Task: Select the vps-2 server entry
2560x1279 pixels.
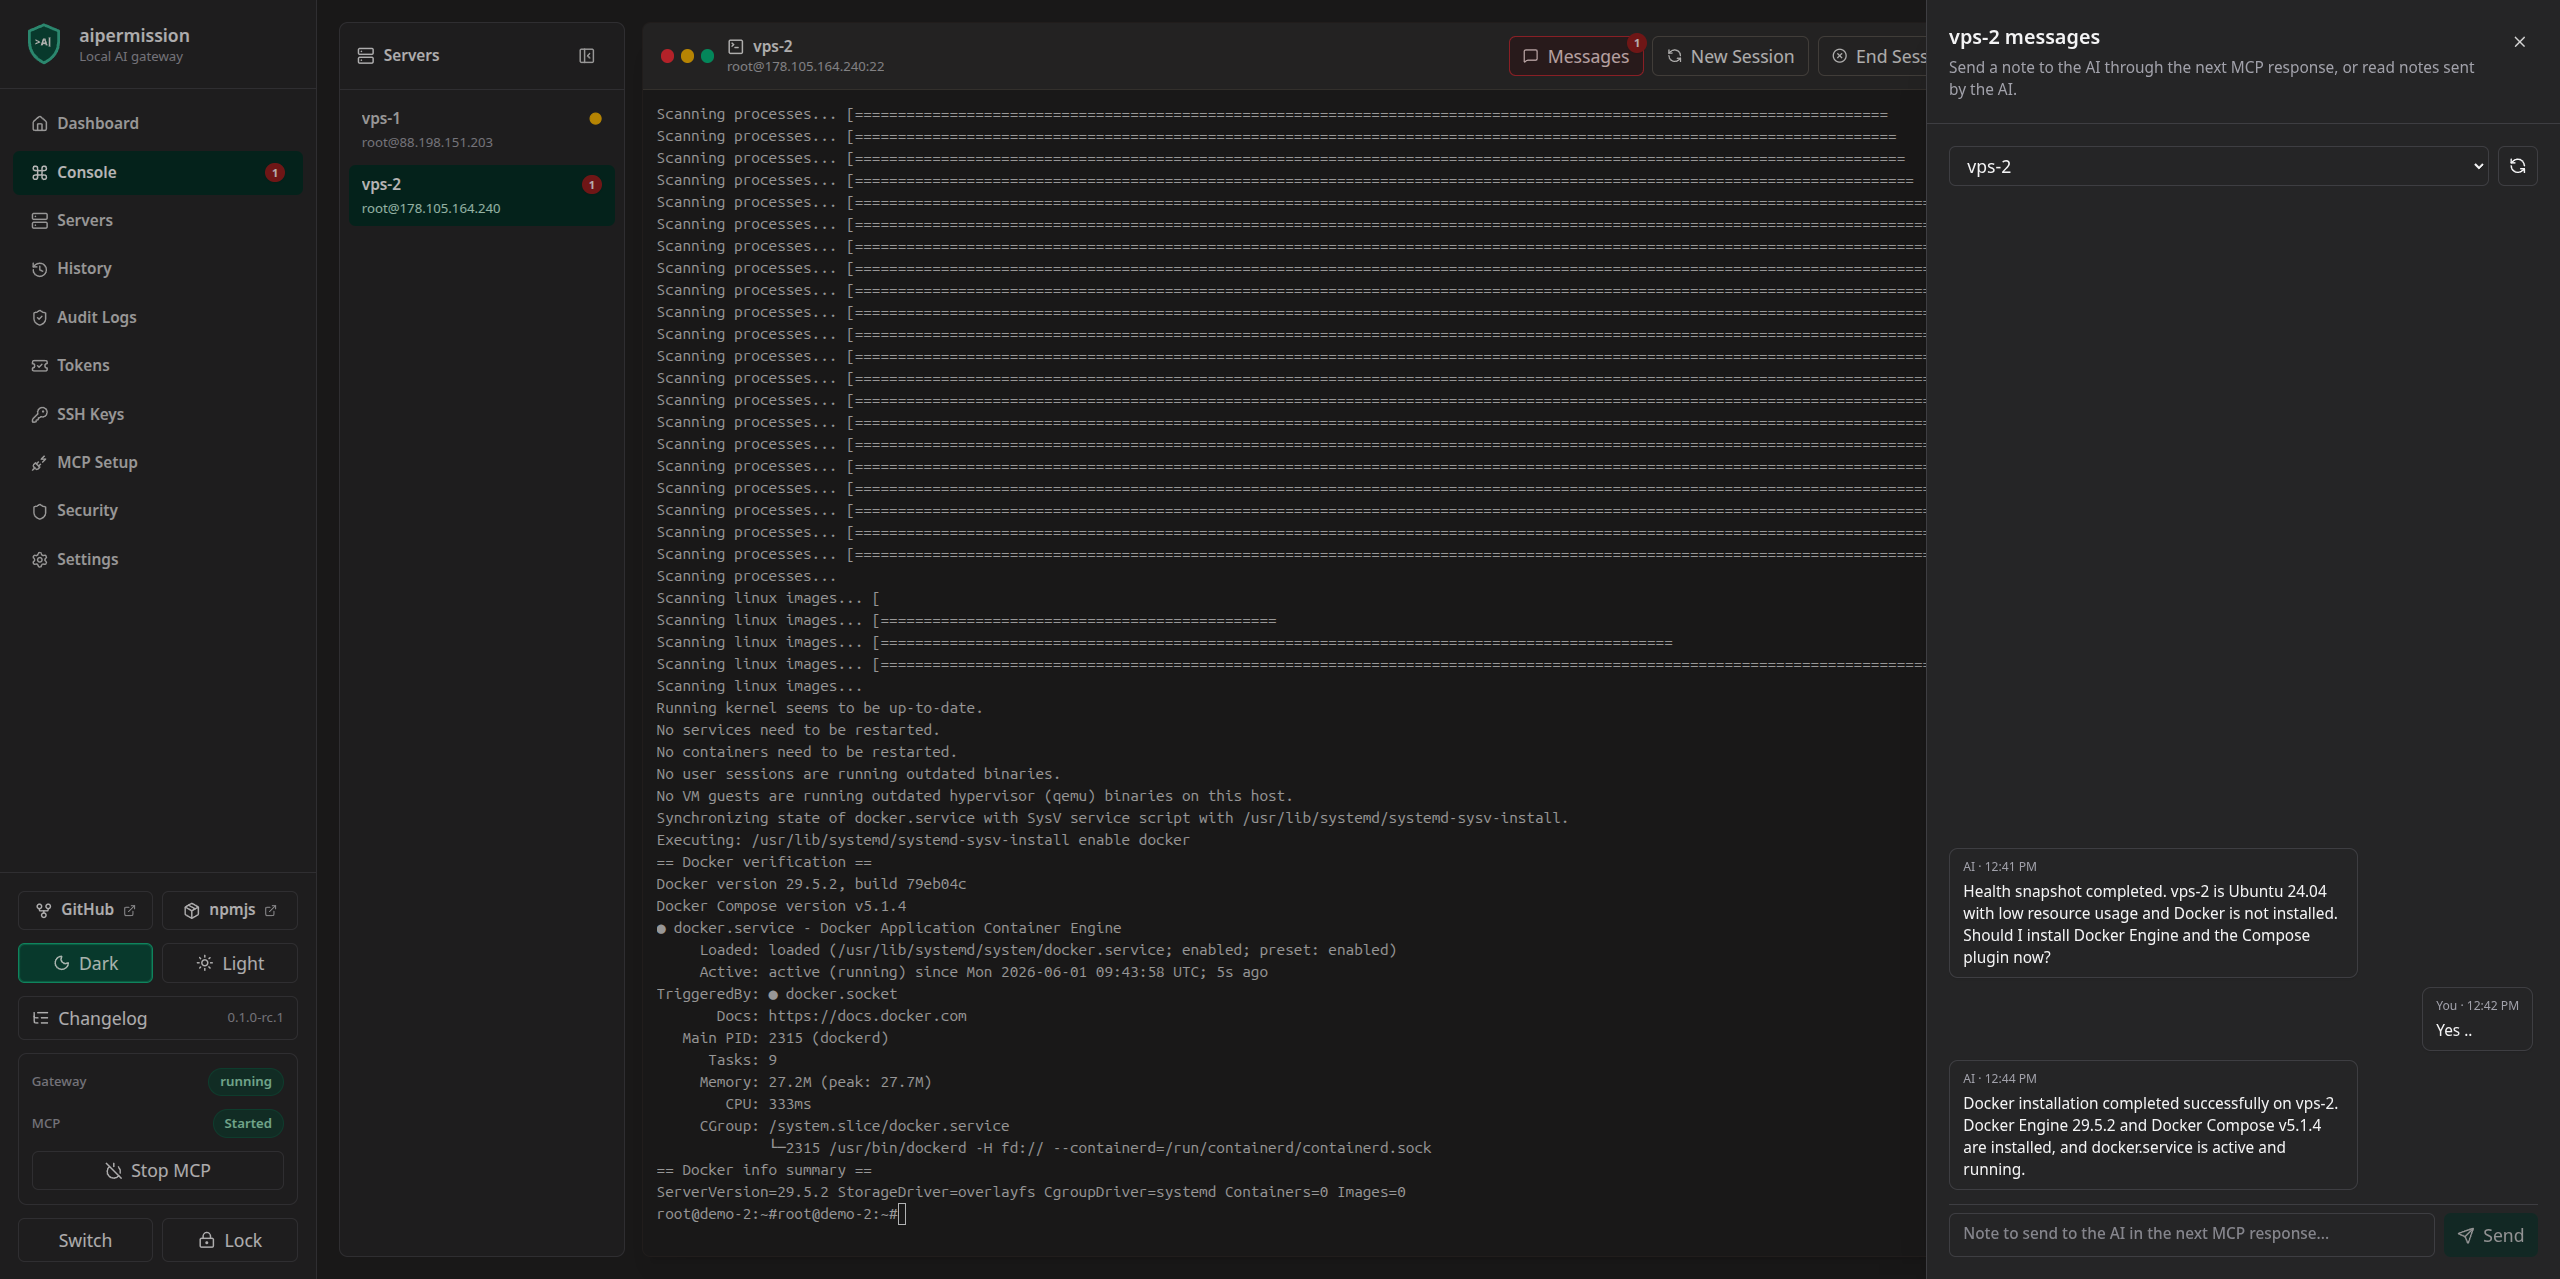Action: coord(482,195)
